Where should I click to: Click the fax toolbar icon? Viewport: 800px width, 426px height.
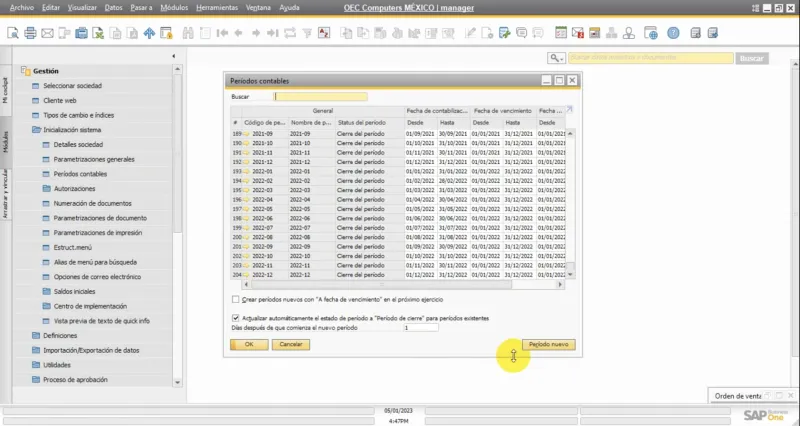(x=81, y=34)
